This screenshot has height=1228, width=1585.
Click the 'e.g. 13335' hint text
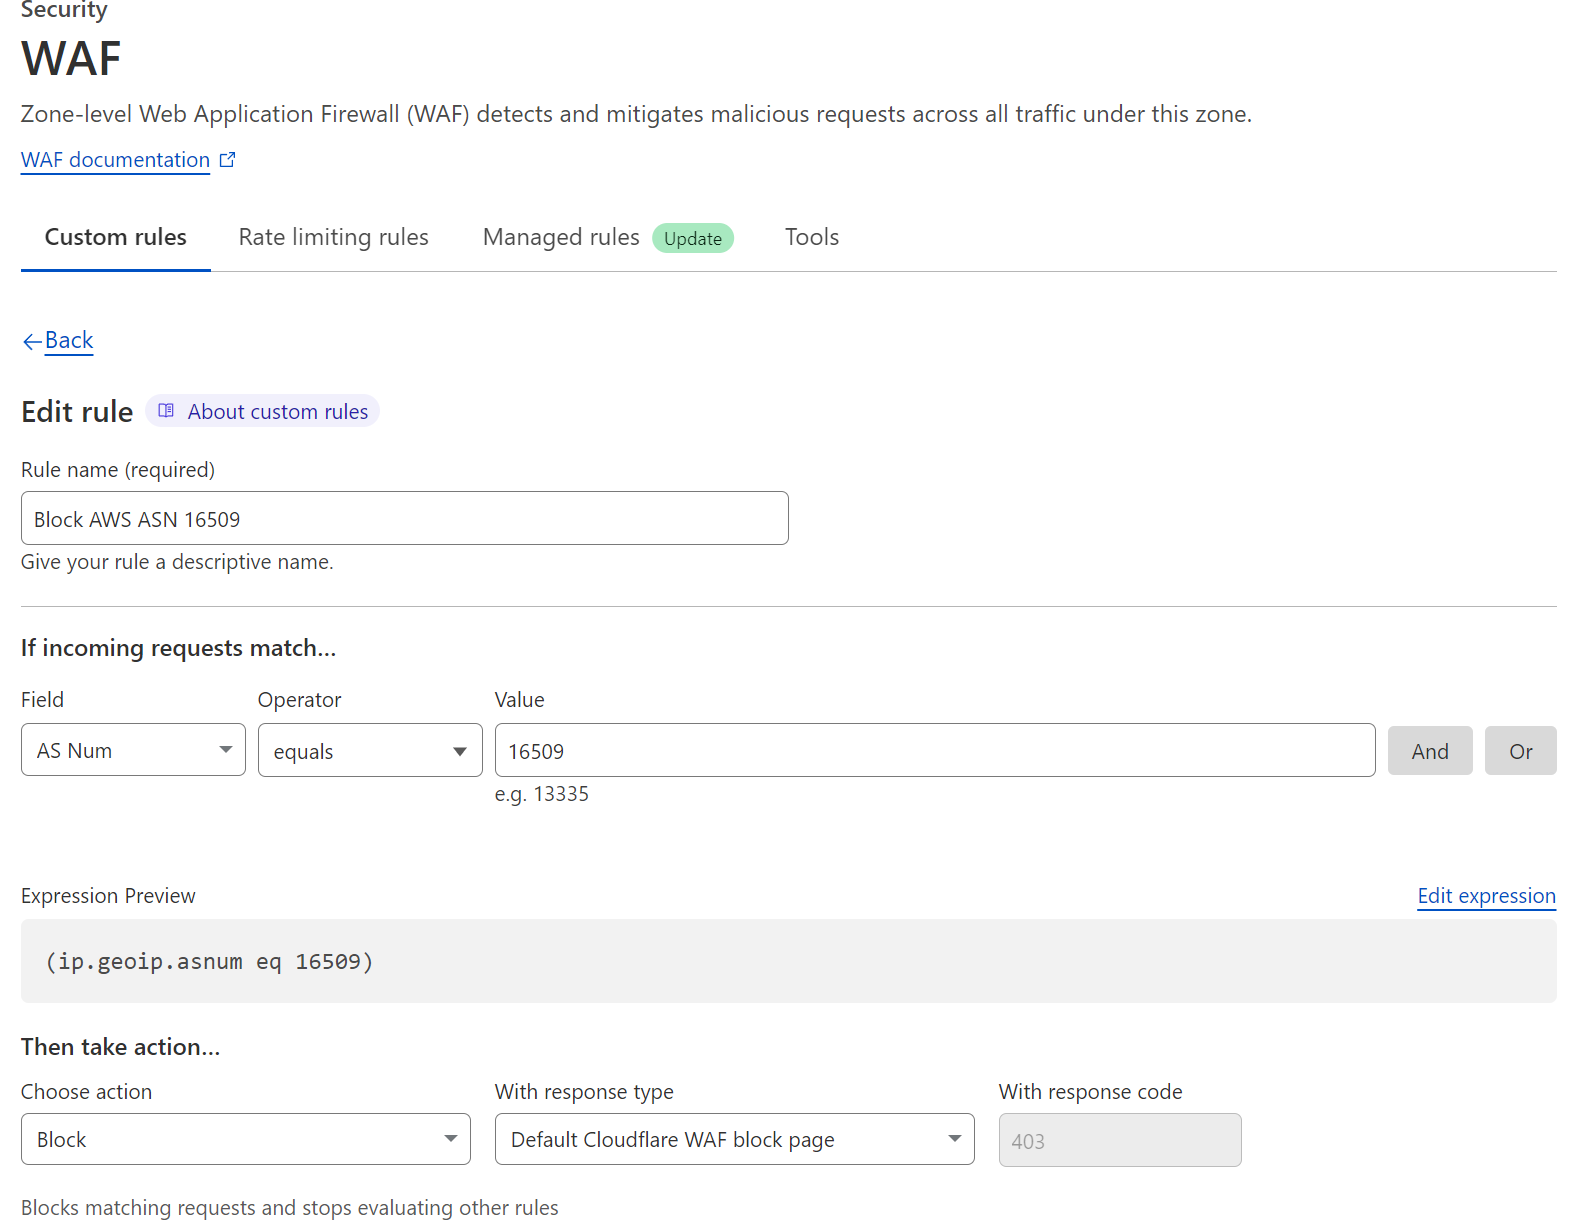tap(542, 794)
